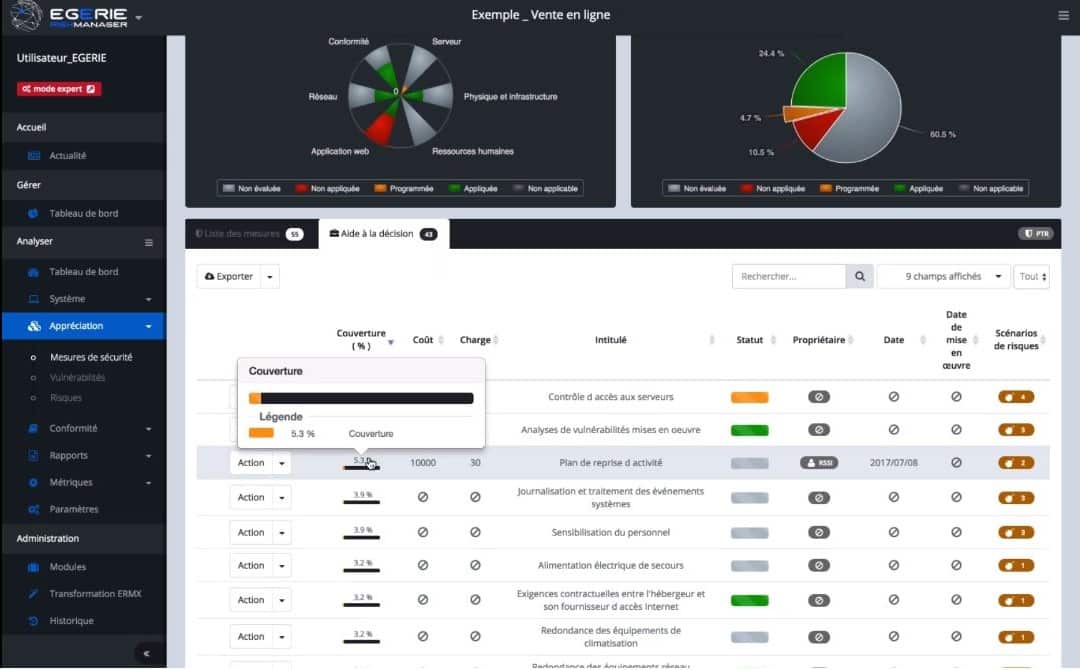The width and height of the screenshot is (1080, 670).
Task: Sort by Intitulé column
Action: coord(610,339)
